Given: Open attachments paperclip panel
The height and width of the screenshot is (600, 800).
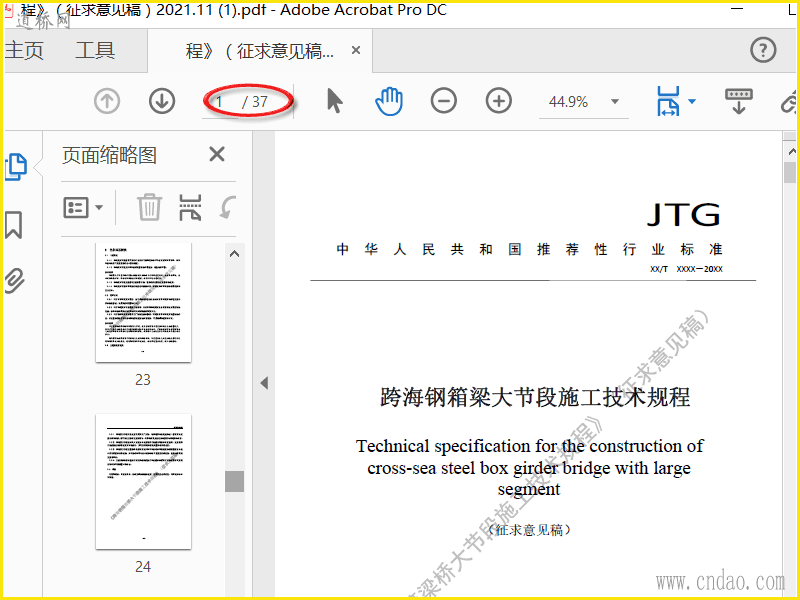Looking at the screenshot, I should (x=14, y=281).
